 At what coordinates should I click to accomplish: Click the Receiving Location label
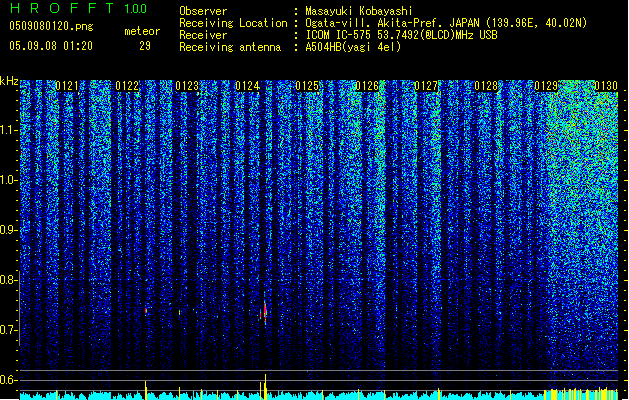pos(233,23)
